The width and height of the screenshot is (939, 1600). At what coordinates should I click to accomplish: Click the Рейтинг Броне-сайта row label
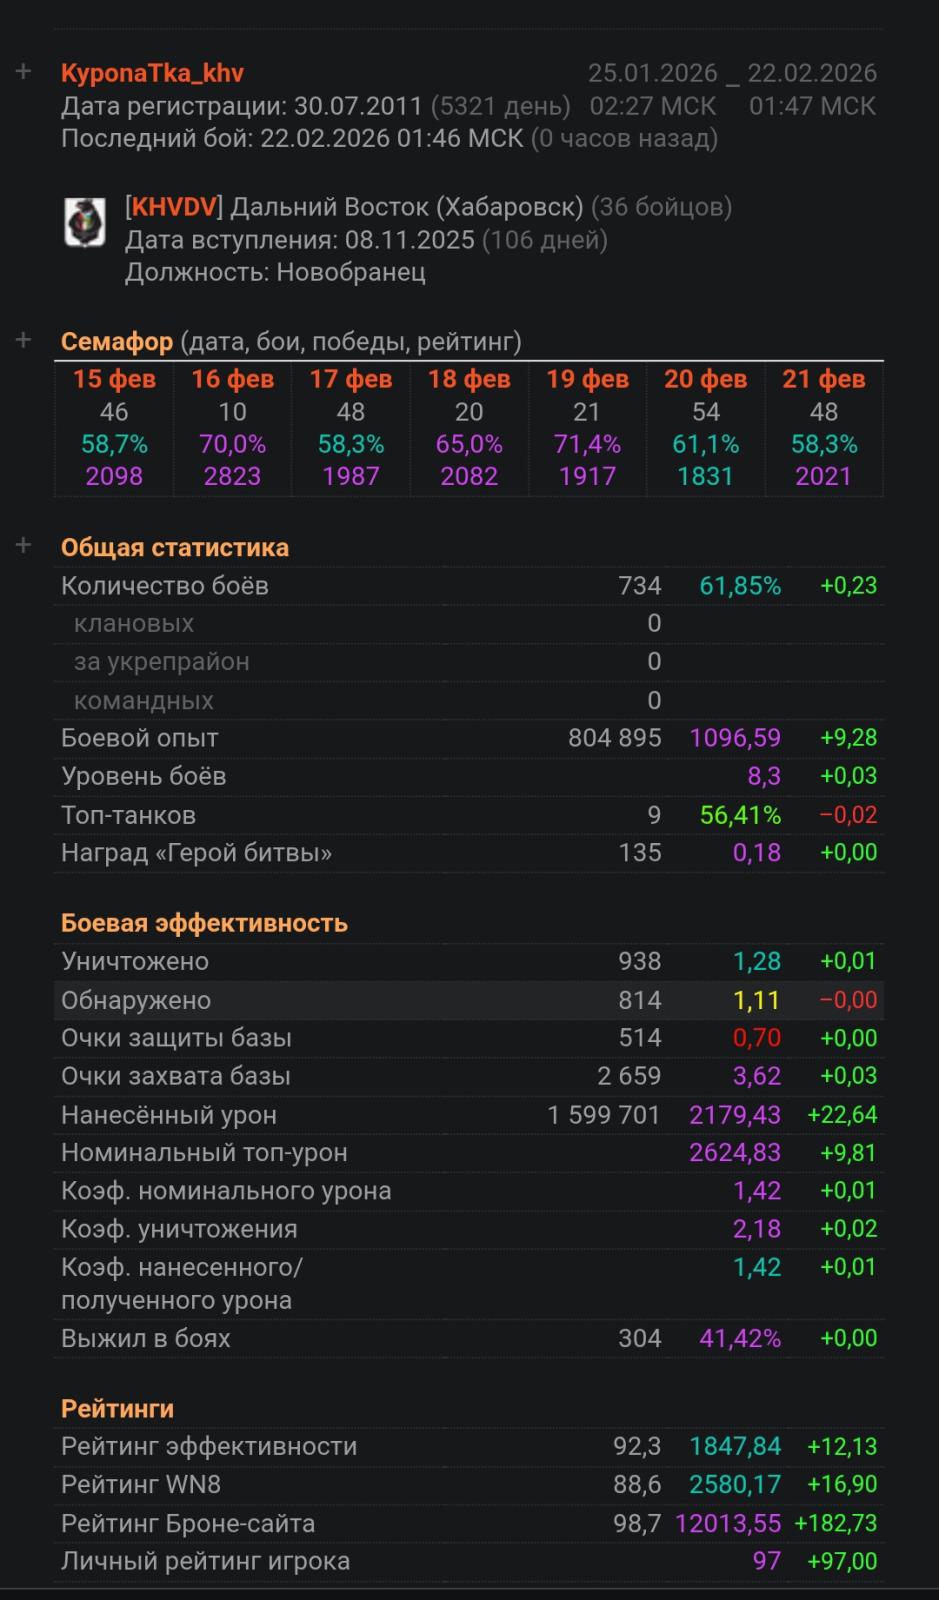click(x=188, y=1524)
